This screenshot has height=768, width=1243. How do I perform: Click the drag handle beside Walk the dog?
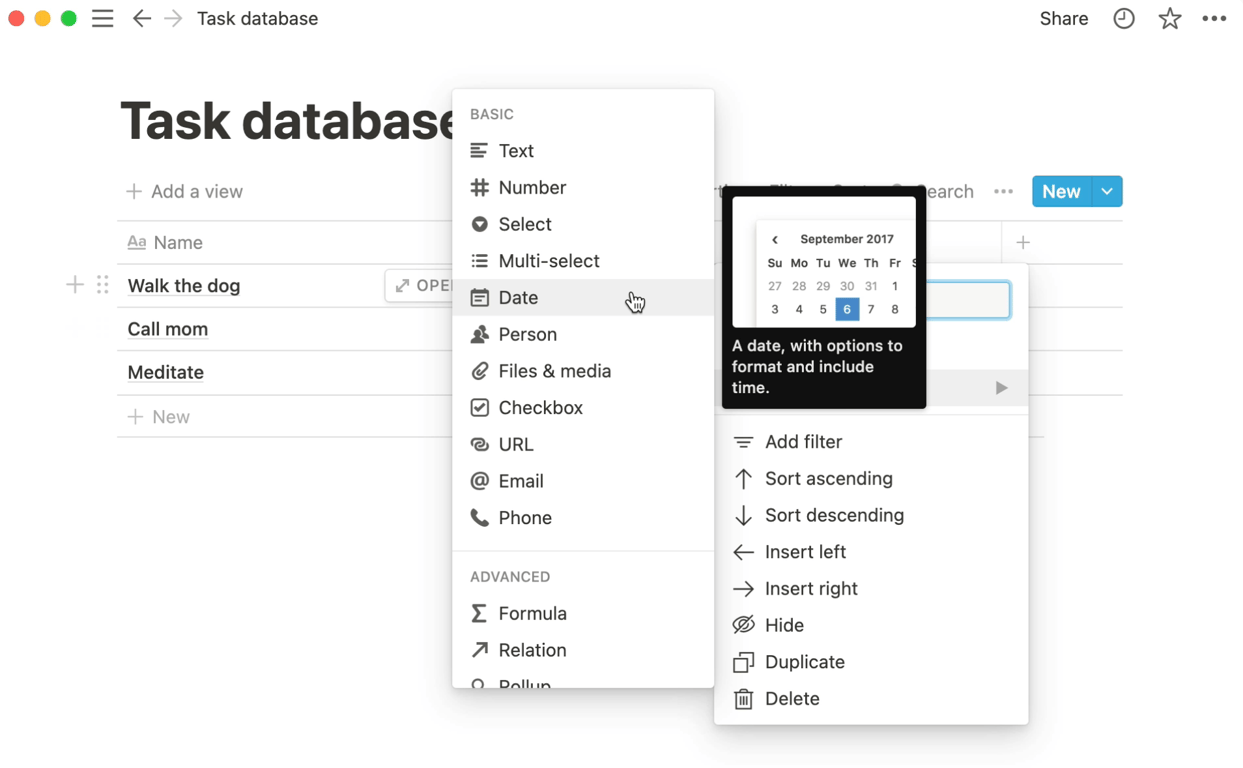(102, 285)
